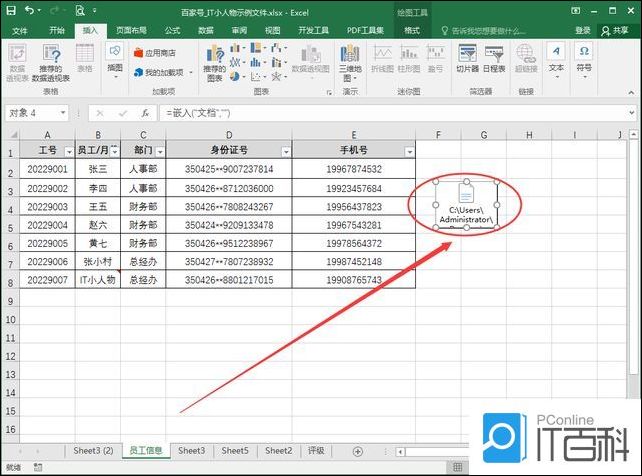Screen dimensions: 642x476
Task: Switch to the Sheet5 worksheet tab
Action: 235,451
